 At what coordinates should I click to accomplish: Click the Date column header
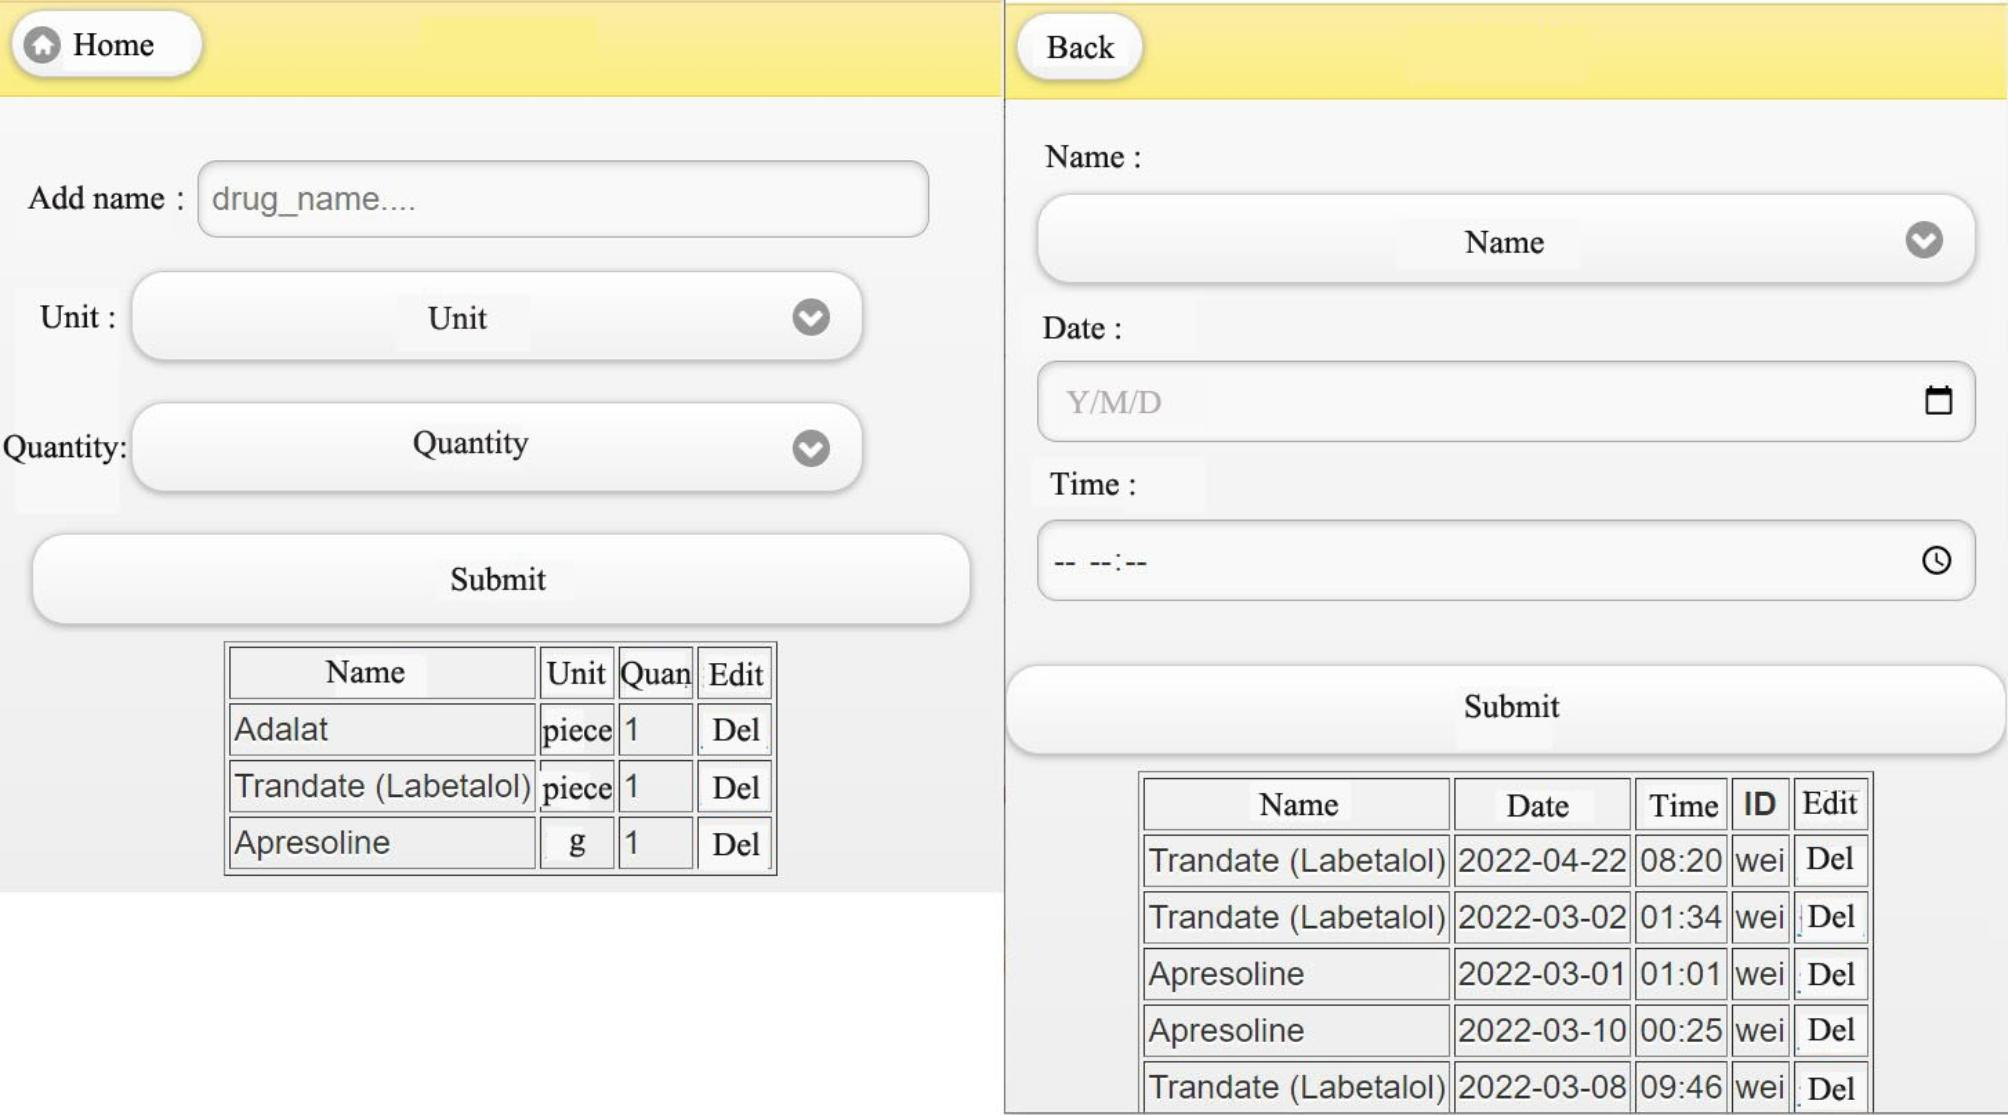pyautogui.click(x=1542, y=804)
